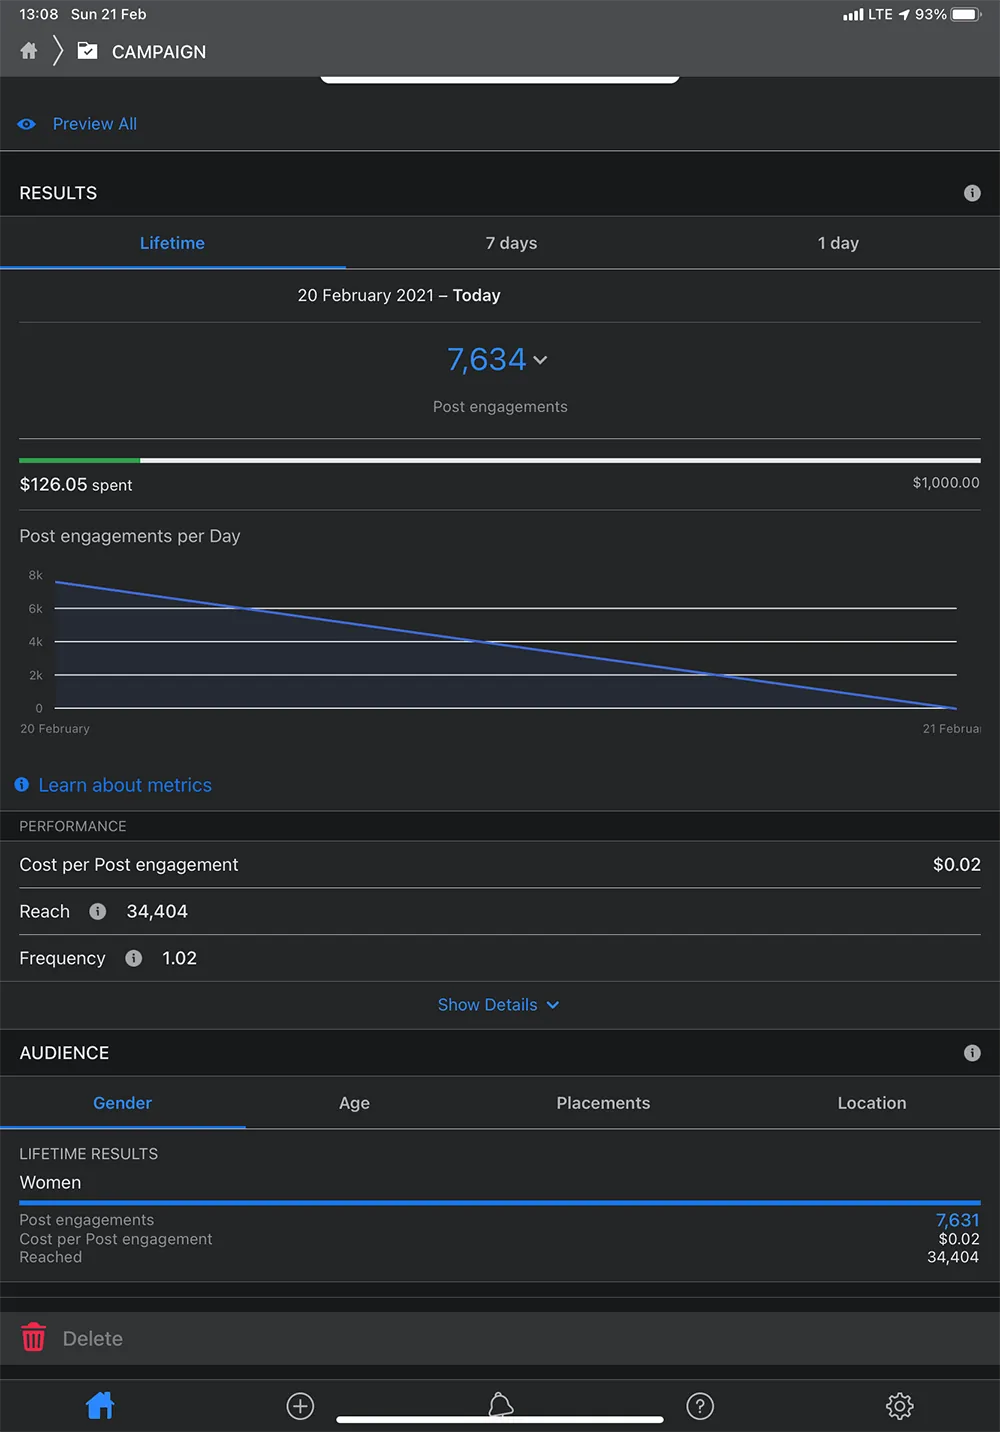The image size is (1000, 1432).
Task: Select the 7,634 post engagements value
Action: (x=487, y=359)
